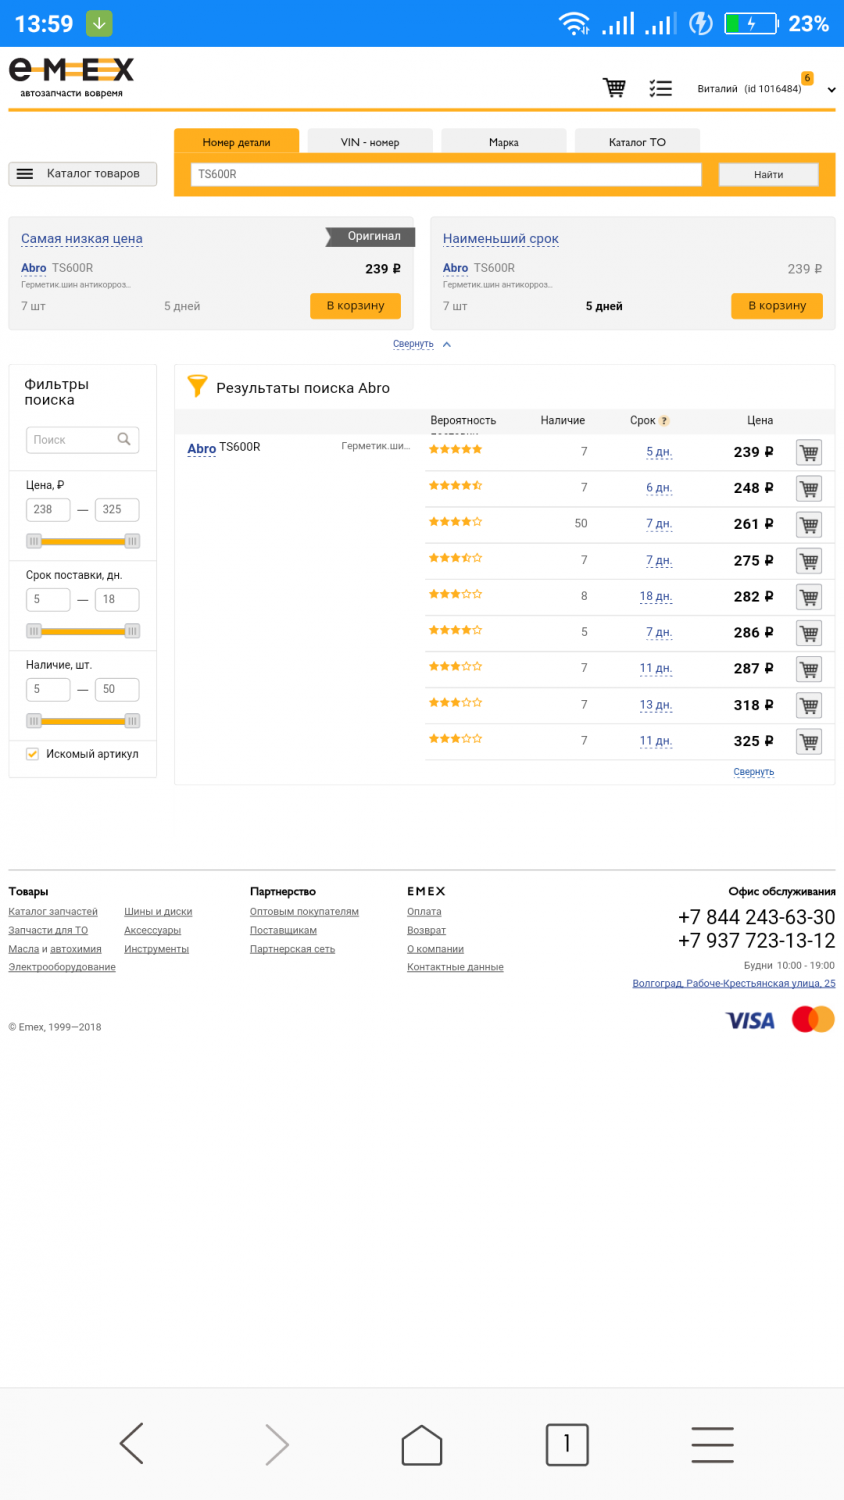Add 275 ₽ offer to cart
844x1500 pixels.
[x=809, y=560]
